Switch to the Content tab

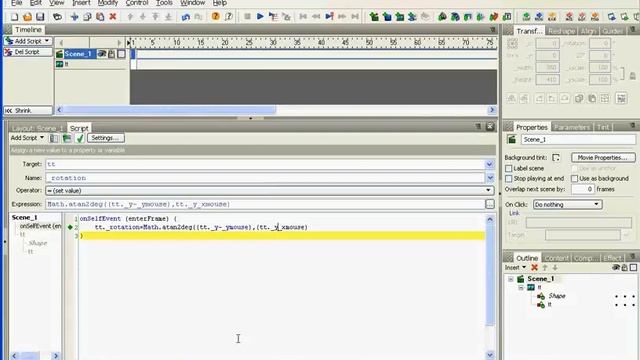pos(556,258)
